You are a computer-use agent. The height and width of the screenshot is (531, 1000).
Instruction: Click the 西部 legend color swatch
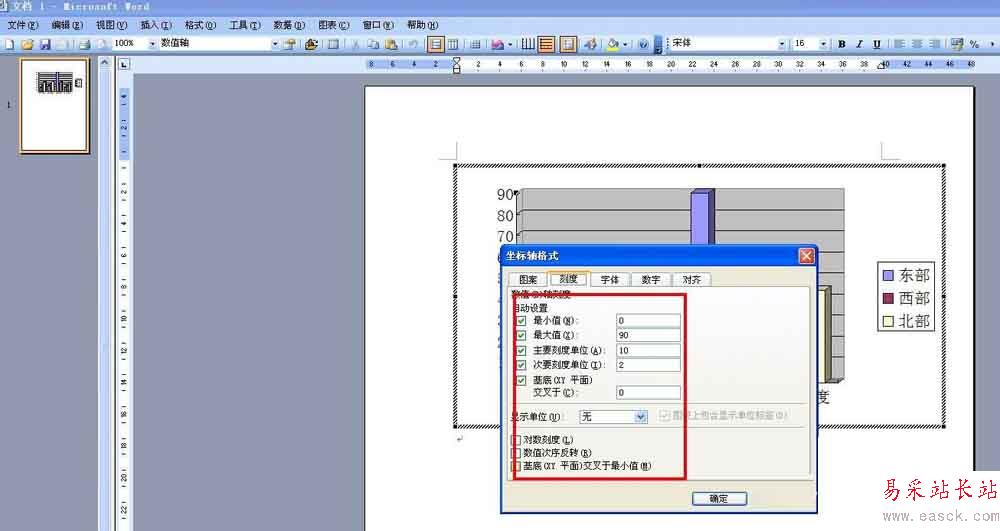(888, 298)
